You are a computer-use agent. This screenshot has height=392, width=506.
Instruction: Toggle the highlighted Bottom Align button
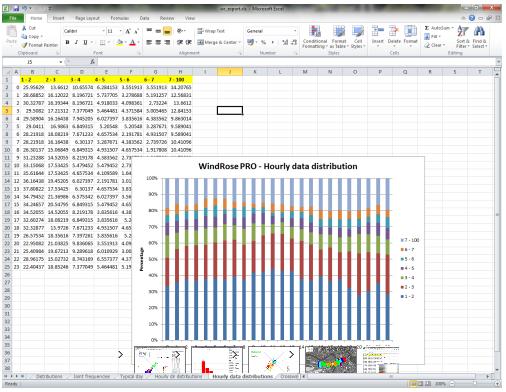pos(167,31)
